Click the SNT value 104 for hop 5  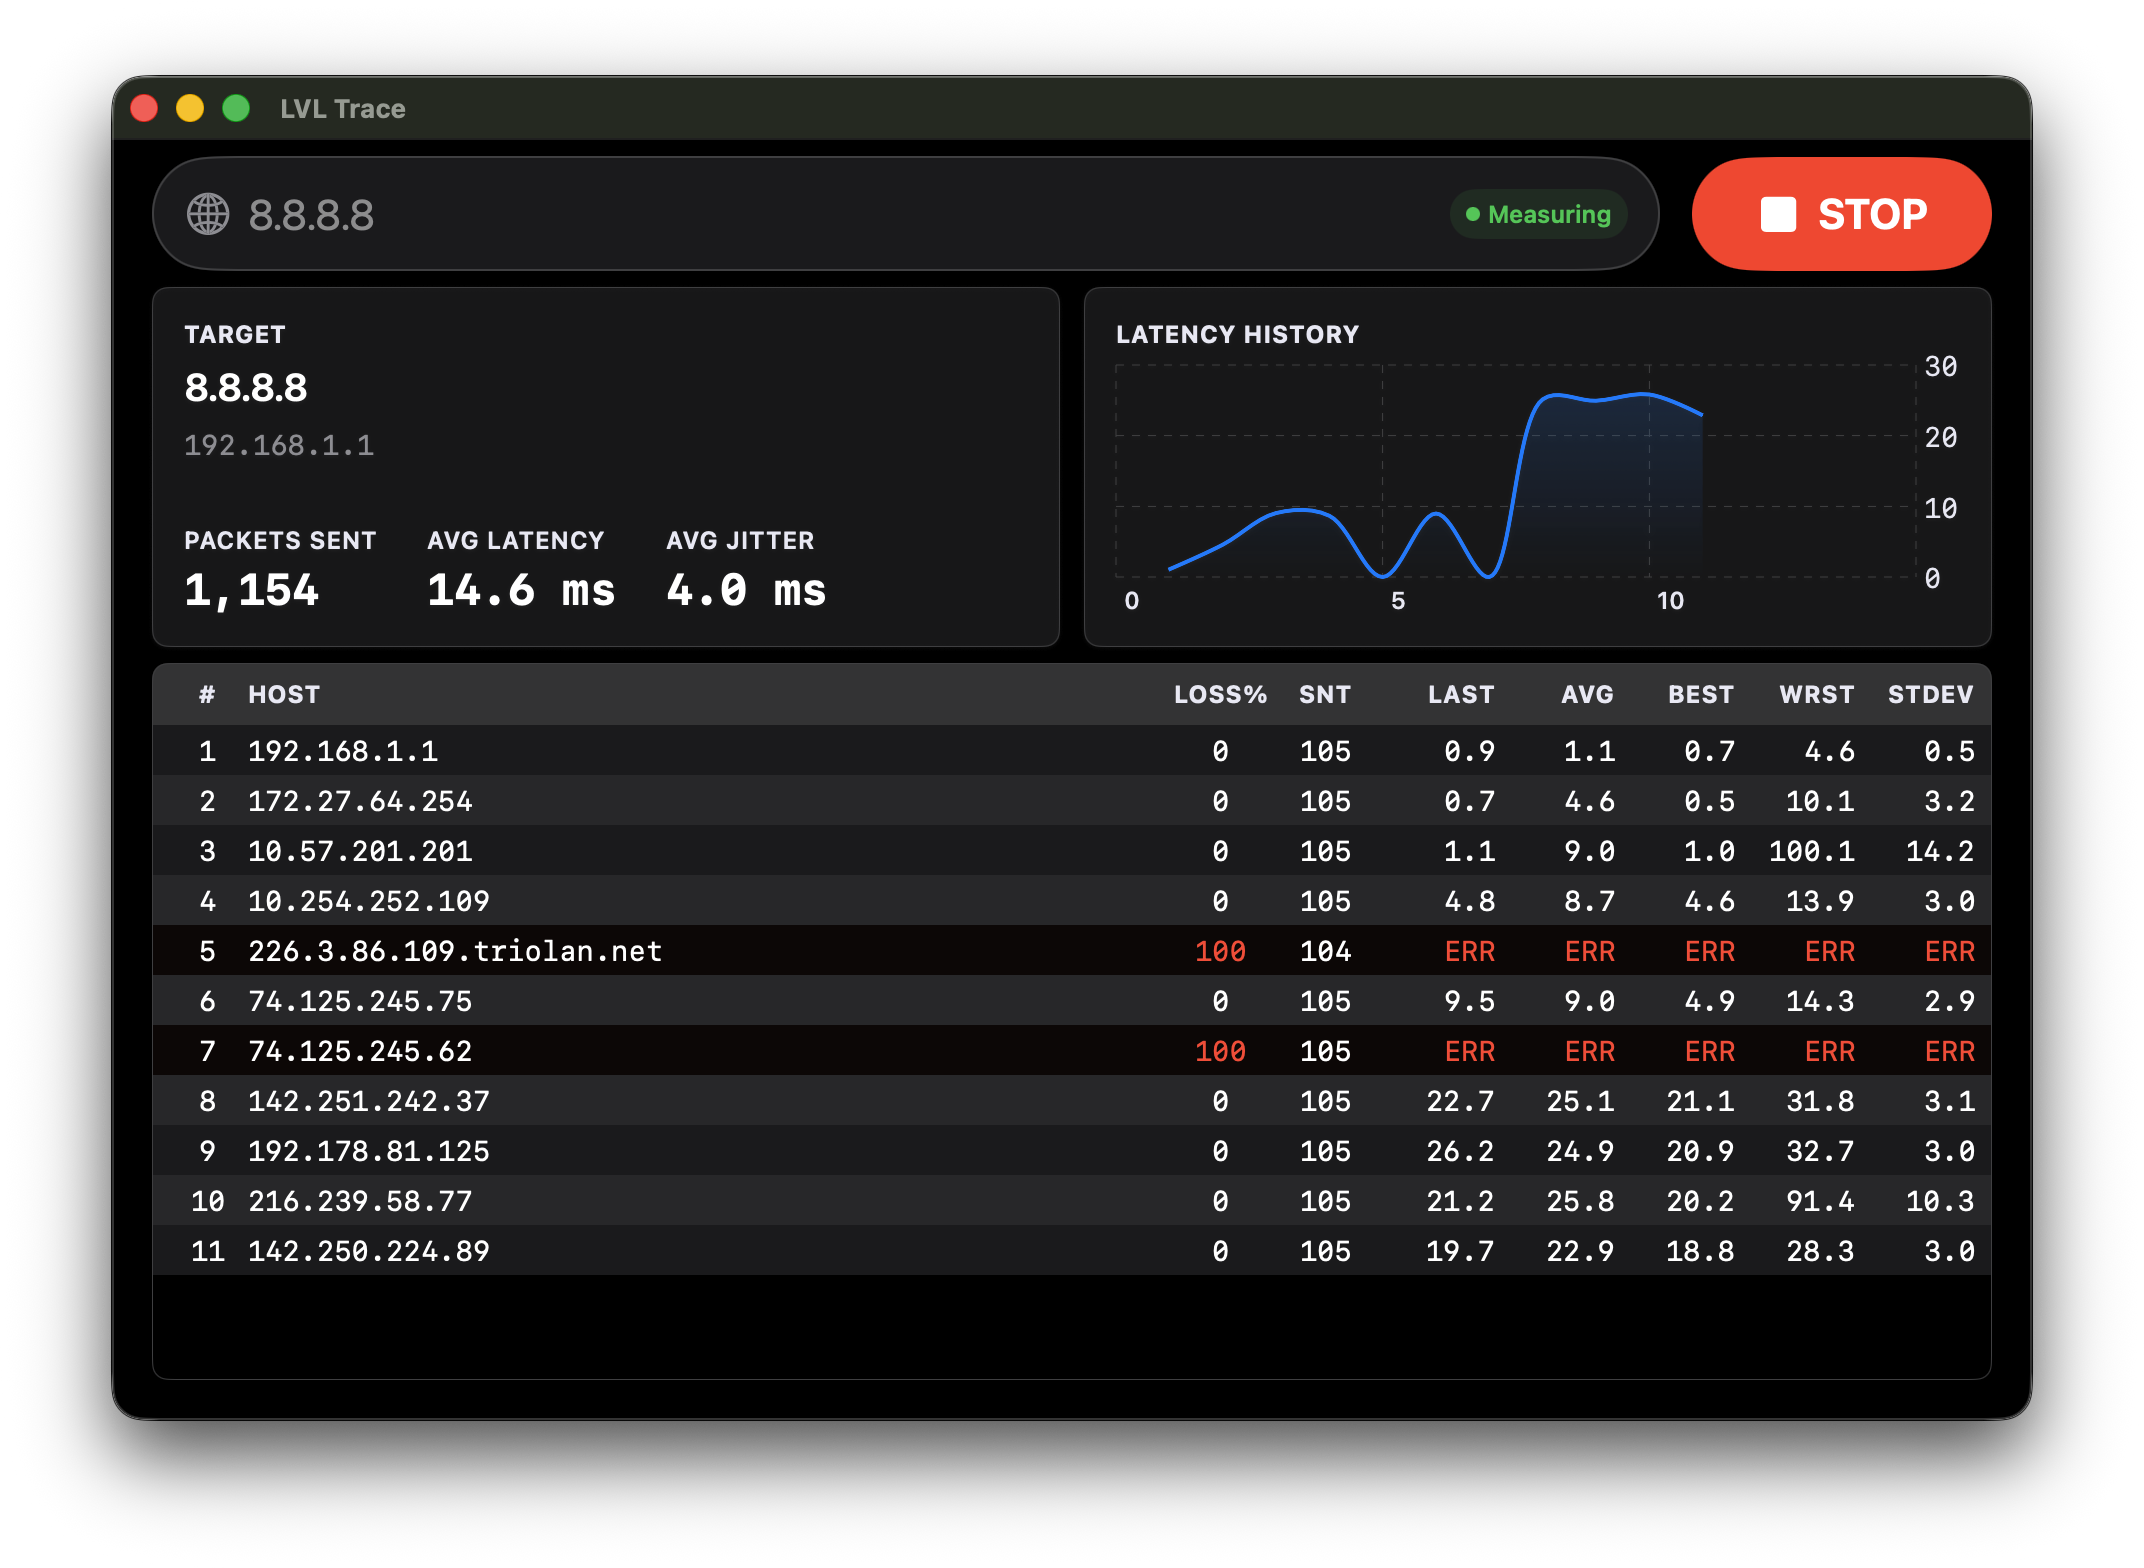click(x=1325, y=951)
